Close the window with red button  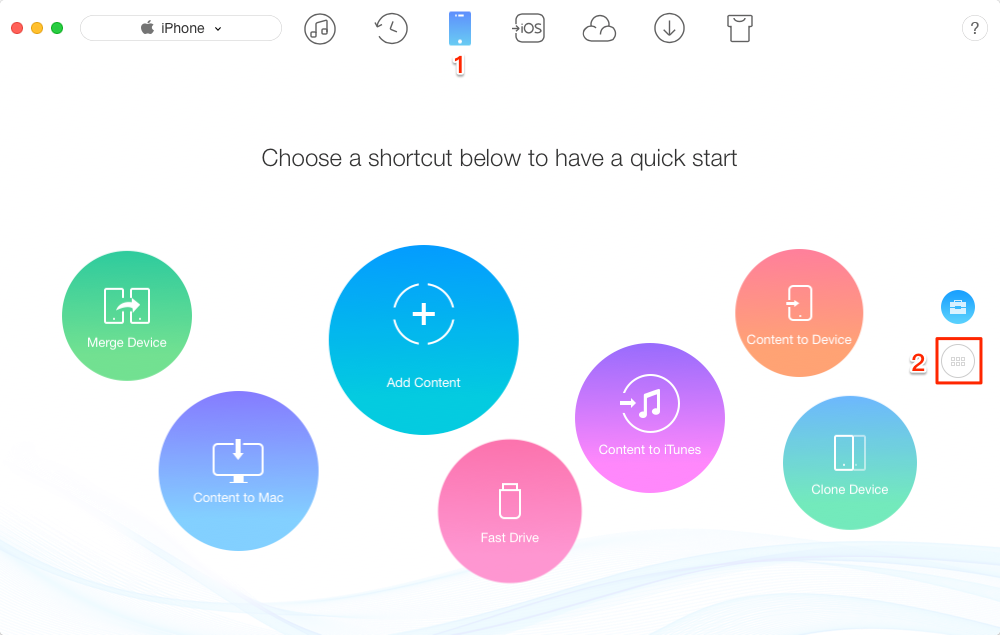[17, 28]
